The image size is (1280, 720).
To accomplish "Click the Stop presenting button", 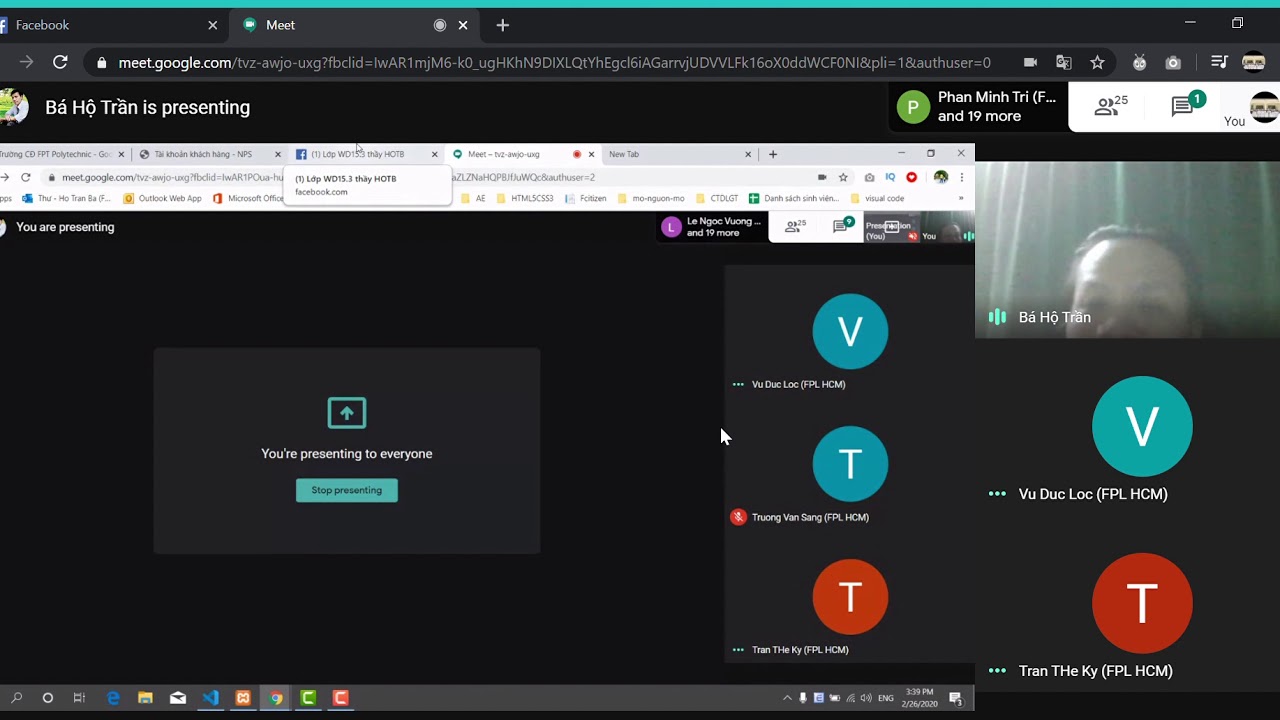I will click(x=346, y=490).
